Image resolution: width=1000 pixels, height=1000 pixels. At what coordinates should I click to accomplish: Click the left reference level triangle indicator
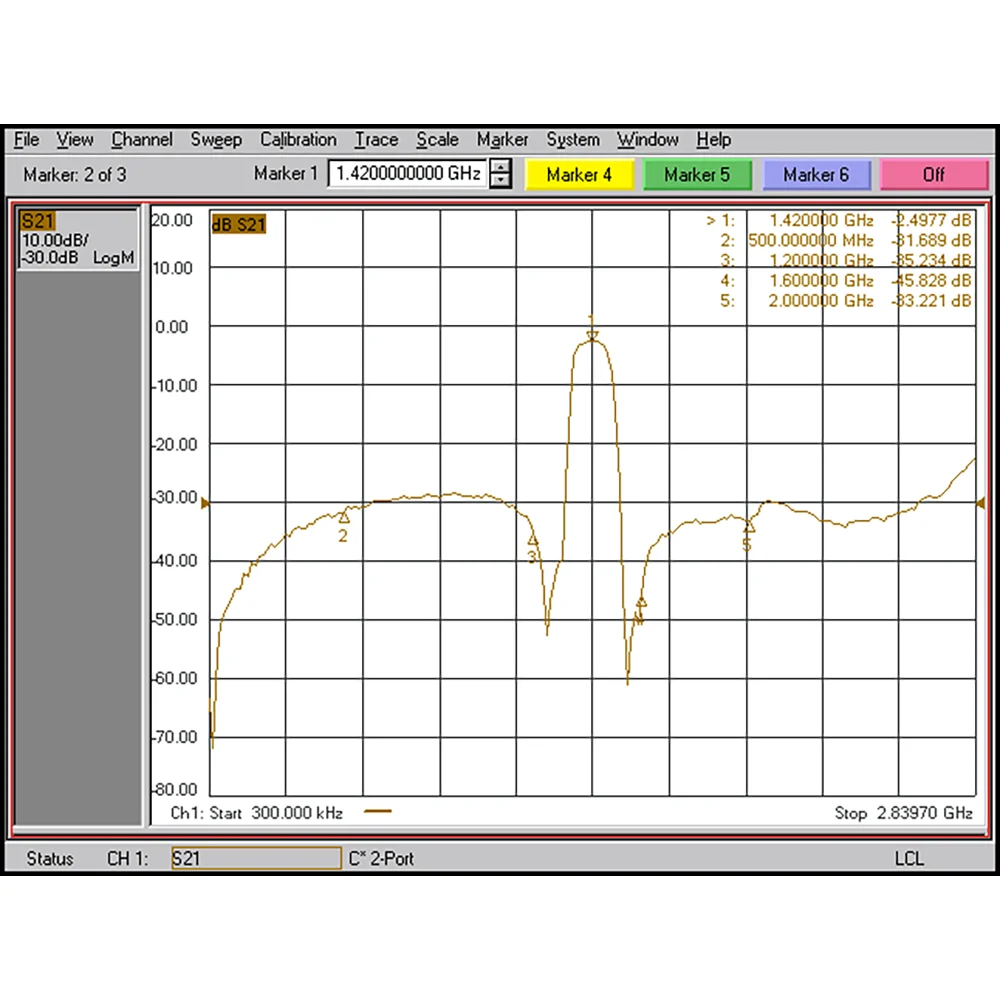pos(205,503)
